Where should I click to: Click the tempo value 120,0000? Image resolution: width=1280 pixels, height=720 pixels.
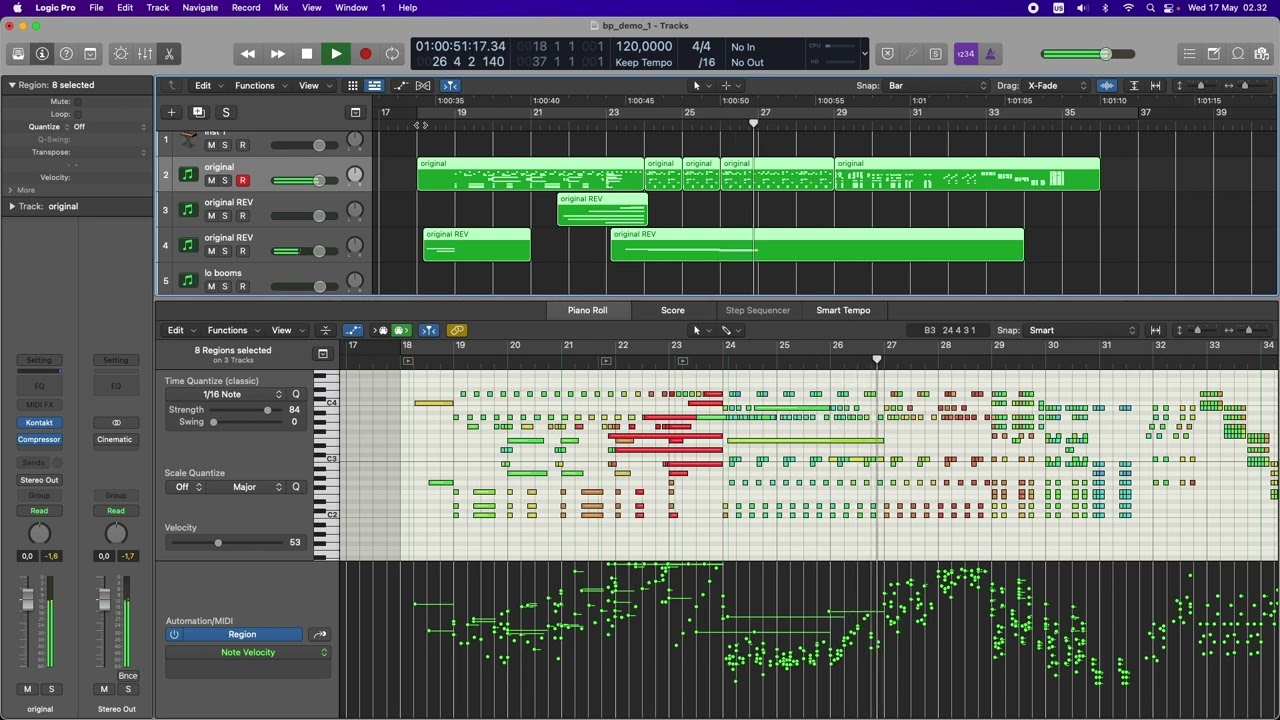point(644,46)
